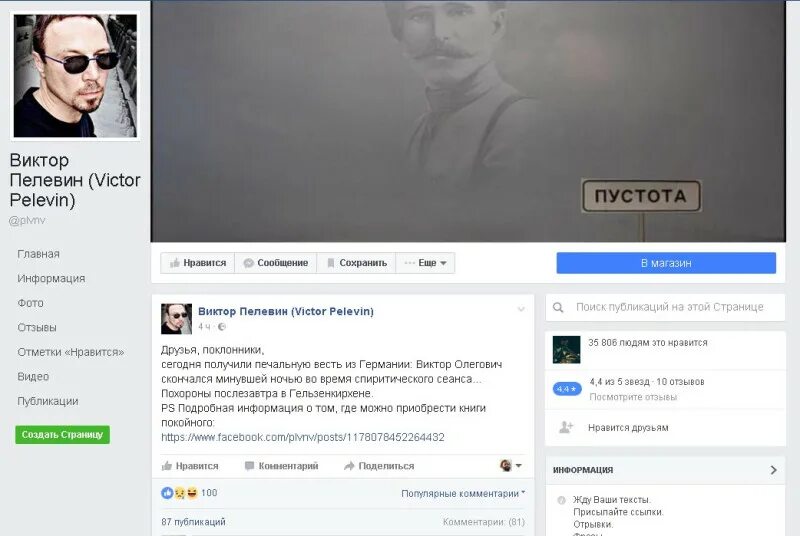Open the comment-as profile selector dropdown

(x=511, y=465)
